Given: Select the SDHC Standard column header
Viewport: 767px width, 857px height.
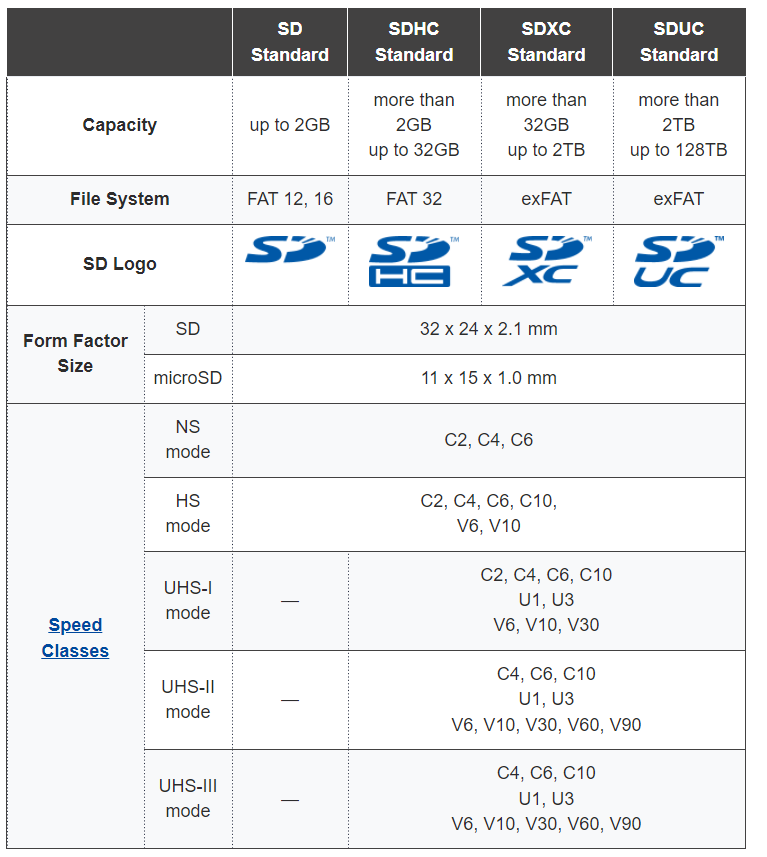Looking at the screenshot, I should [x=414, y=42].
